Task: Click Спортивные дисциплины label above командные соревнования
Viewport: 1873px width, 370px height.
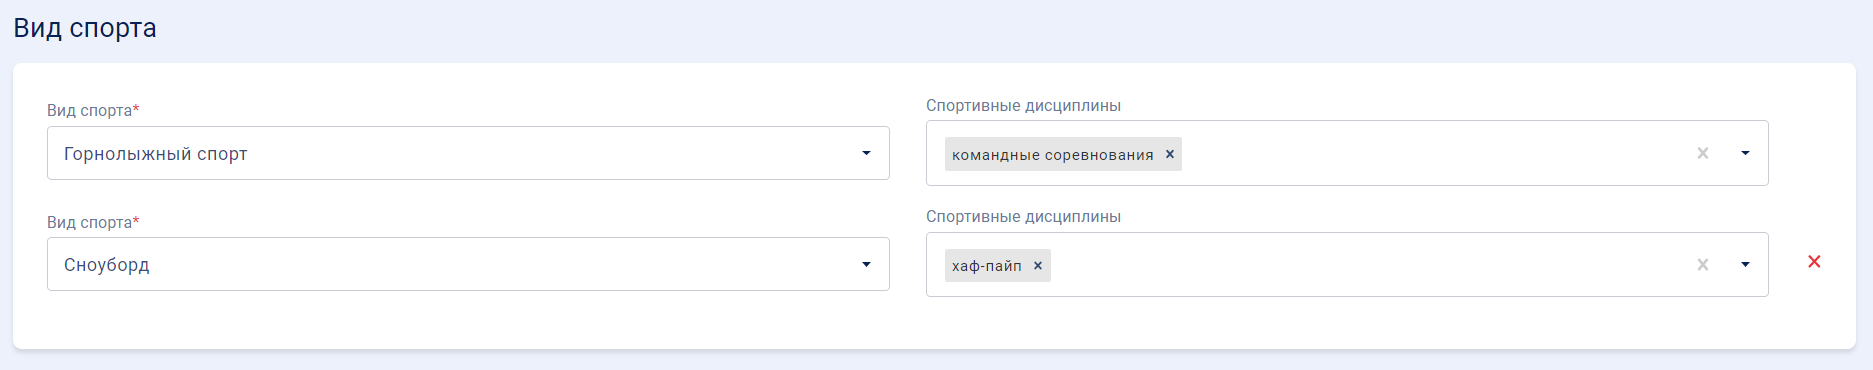Action: 1023,105
